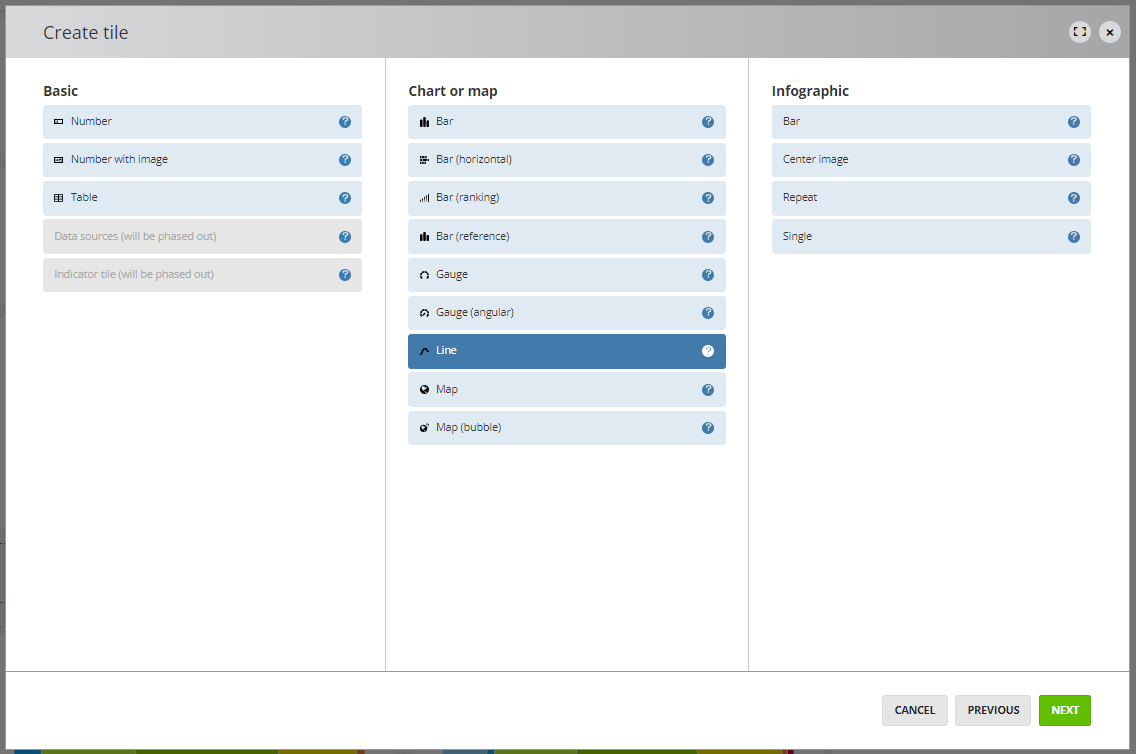Pick the Center image infographic
This screenshot has height=754, width=1136.
931,160
